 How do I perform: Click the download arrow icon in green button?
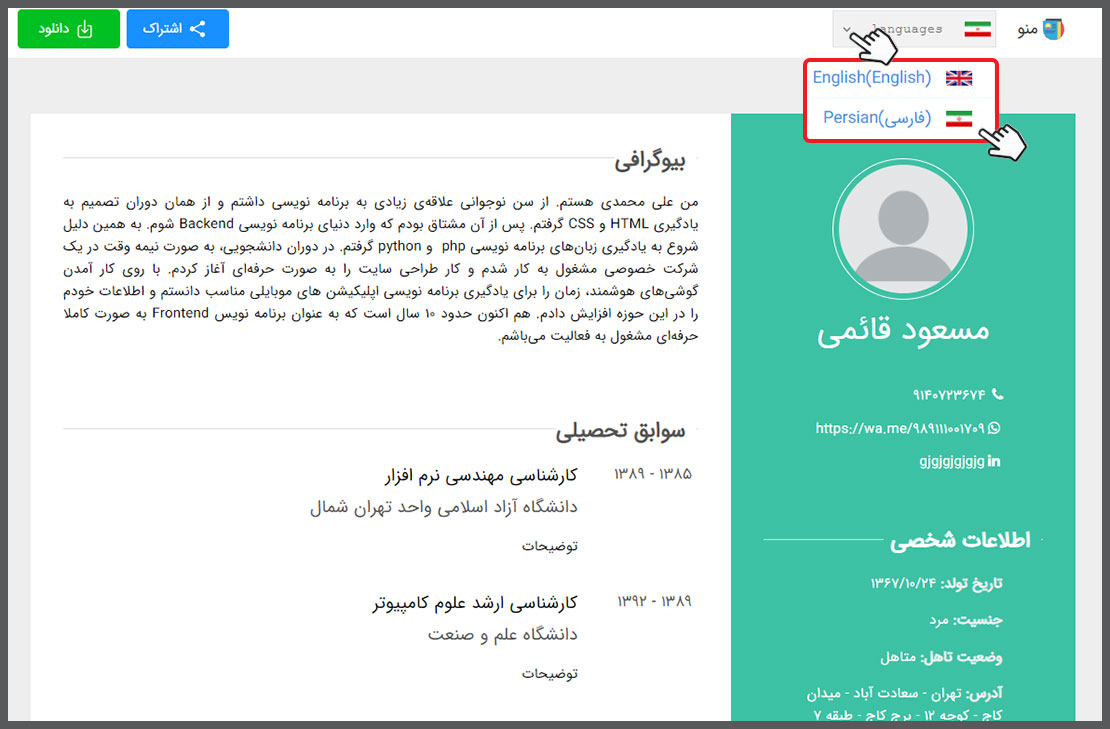click(85, 29)
